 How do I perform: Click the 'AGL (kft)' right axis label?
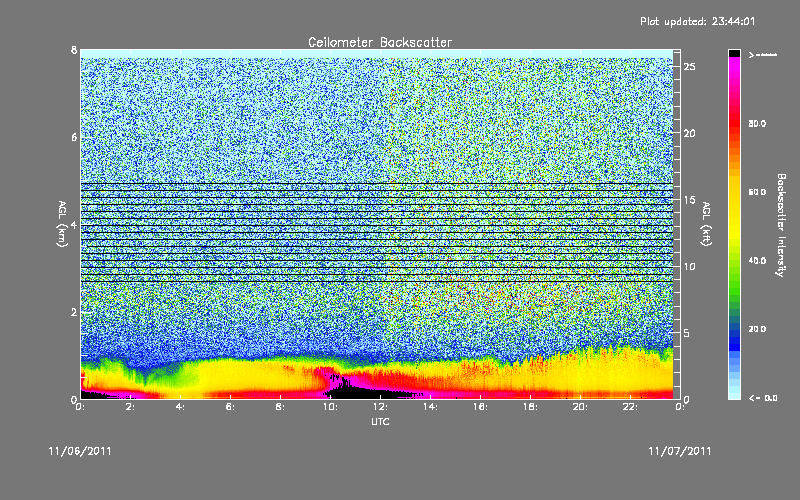(707, 224)
